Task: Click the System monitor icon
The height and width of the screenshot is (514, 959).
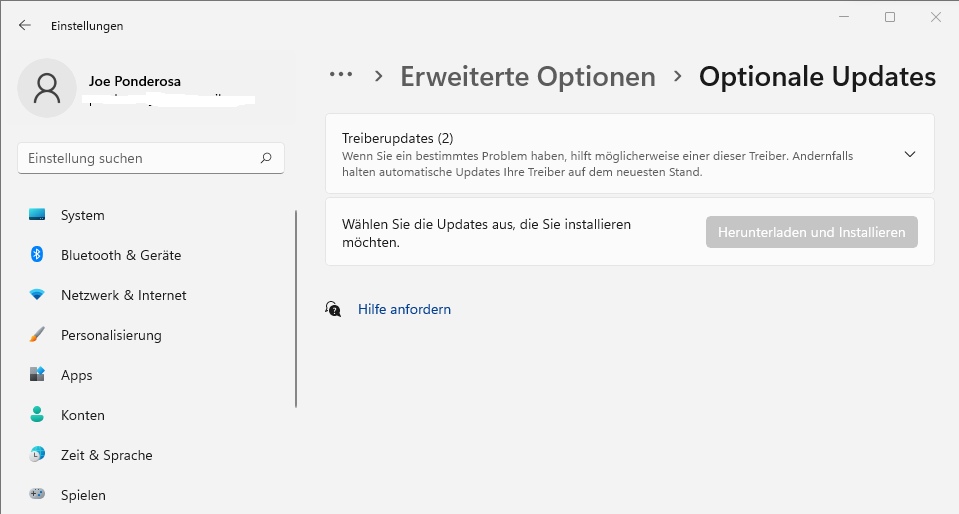Action: (x=37, y=215)
